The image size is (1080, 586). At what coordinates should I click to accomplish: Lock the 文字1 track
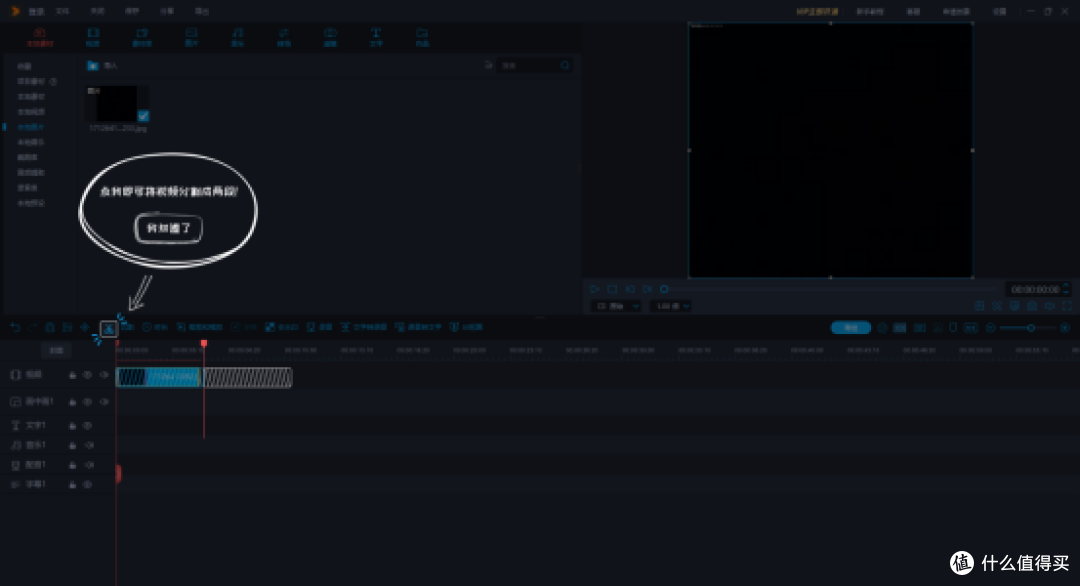pos(72,426)
